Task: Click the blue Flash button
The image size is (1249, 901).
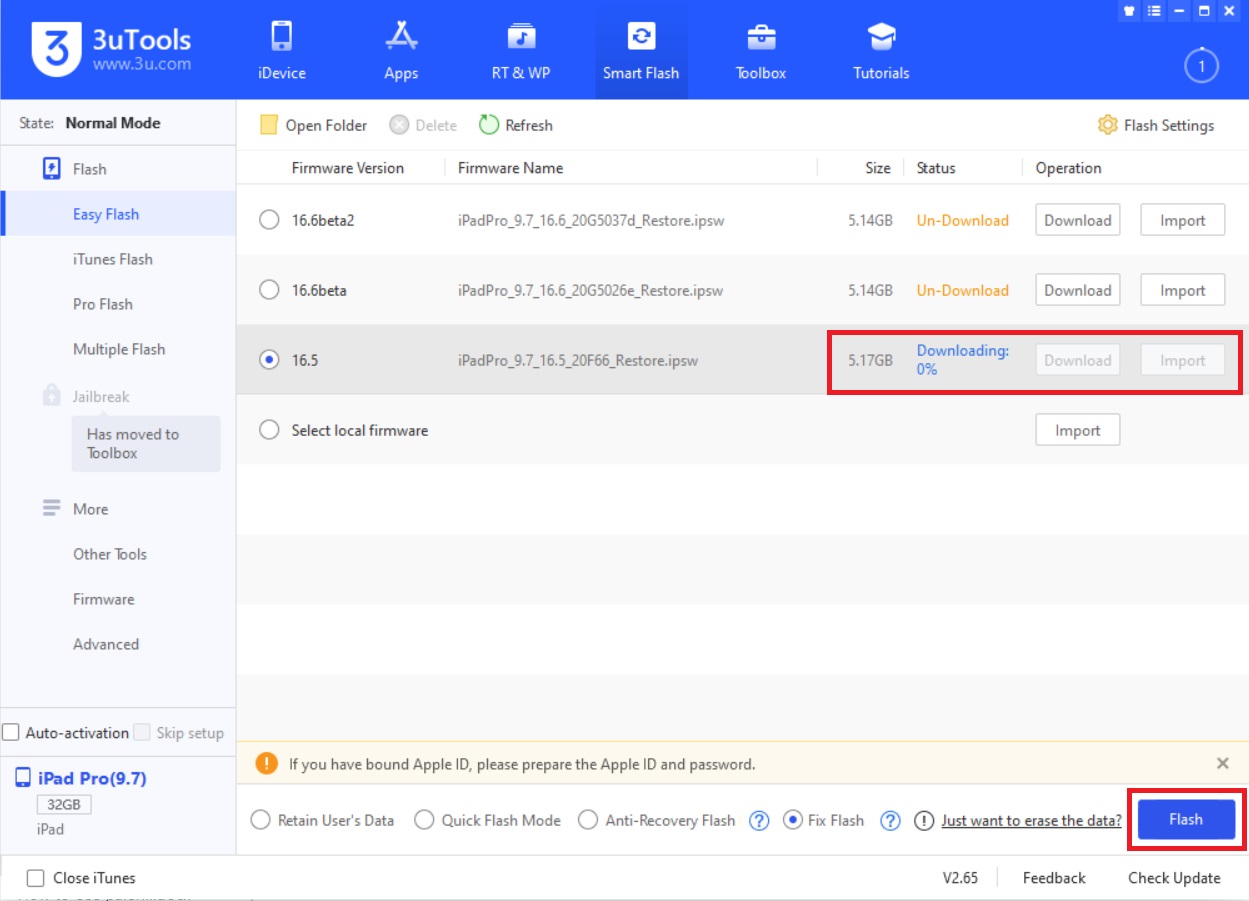Action: point(1186,819)
